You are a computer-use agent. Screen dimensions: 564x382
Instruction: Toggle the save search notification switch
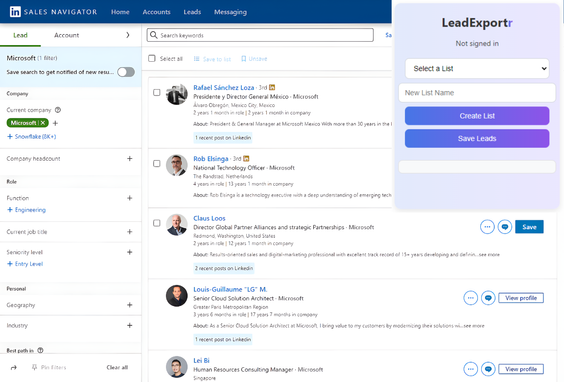126,72
